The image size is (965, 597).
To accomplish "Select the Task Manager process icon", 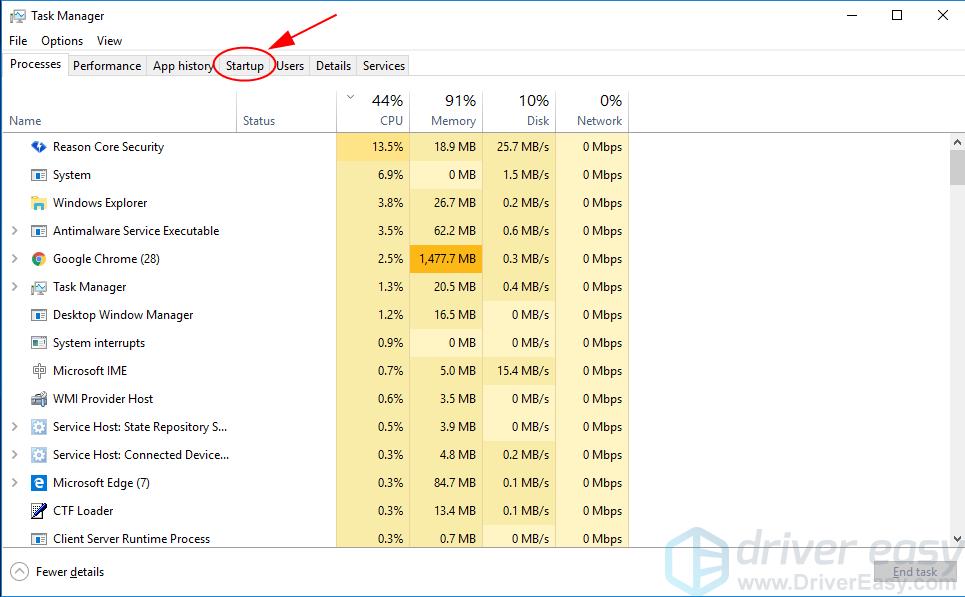I will tap(39, 287).
